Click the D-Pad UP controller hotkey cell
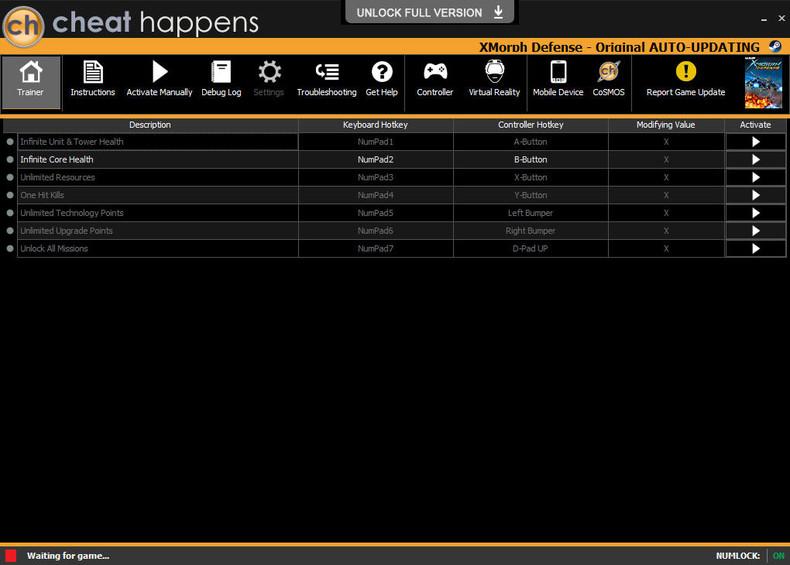 point(531,248)
